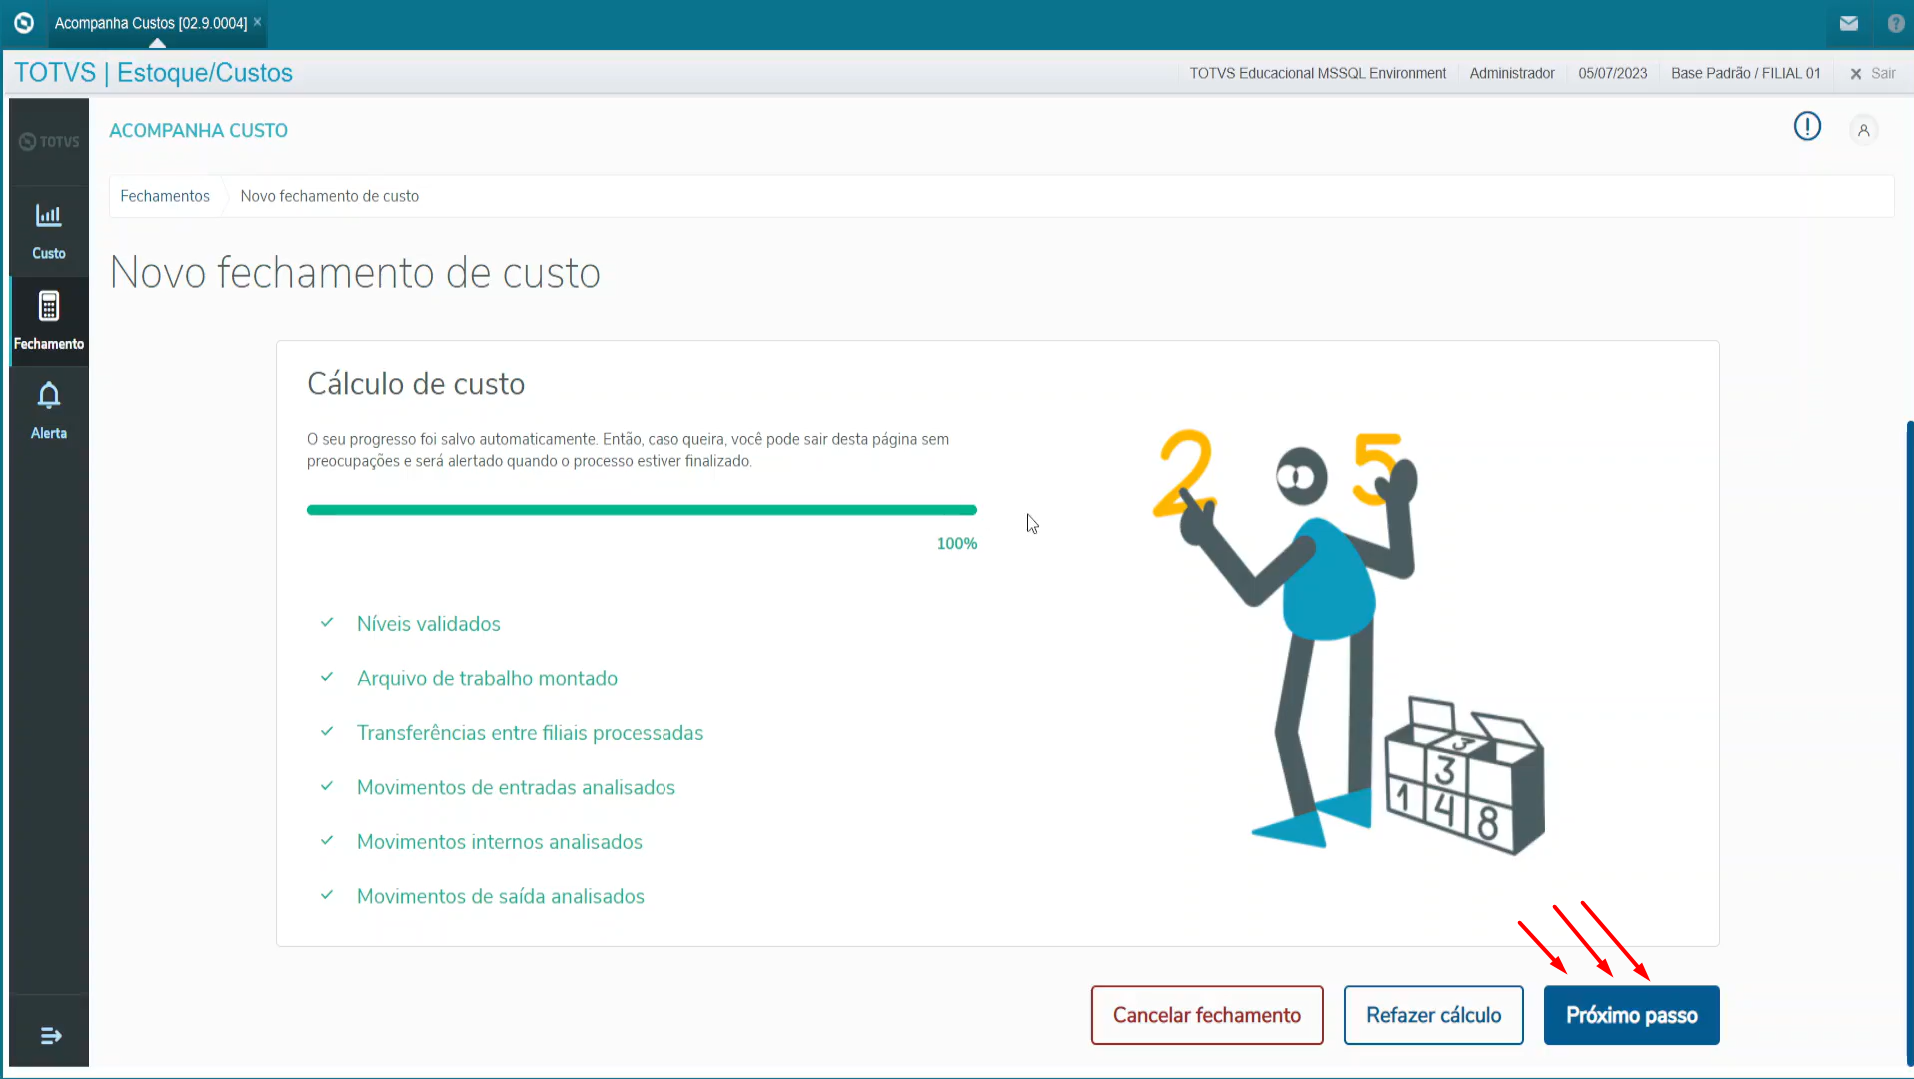
Task: Open the mail envelope icon
Action: pos(1848,23)
